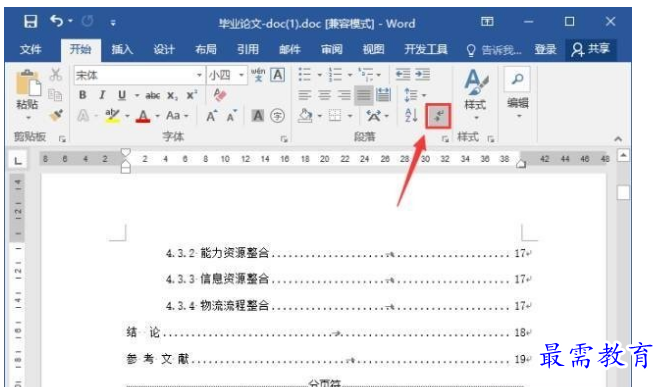The image size is (661, 387).
Task: Apply paragraph shading paint bucket
Action: (305, 115)
